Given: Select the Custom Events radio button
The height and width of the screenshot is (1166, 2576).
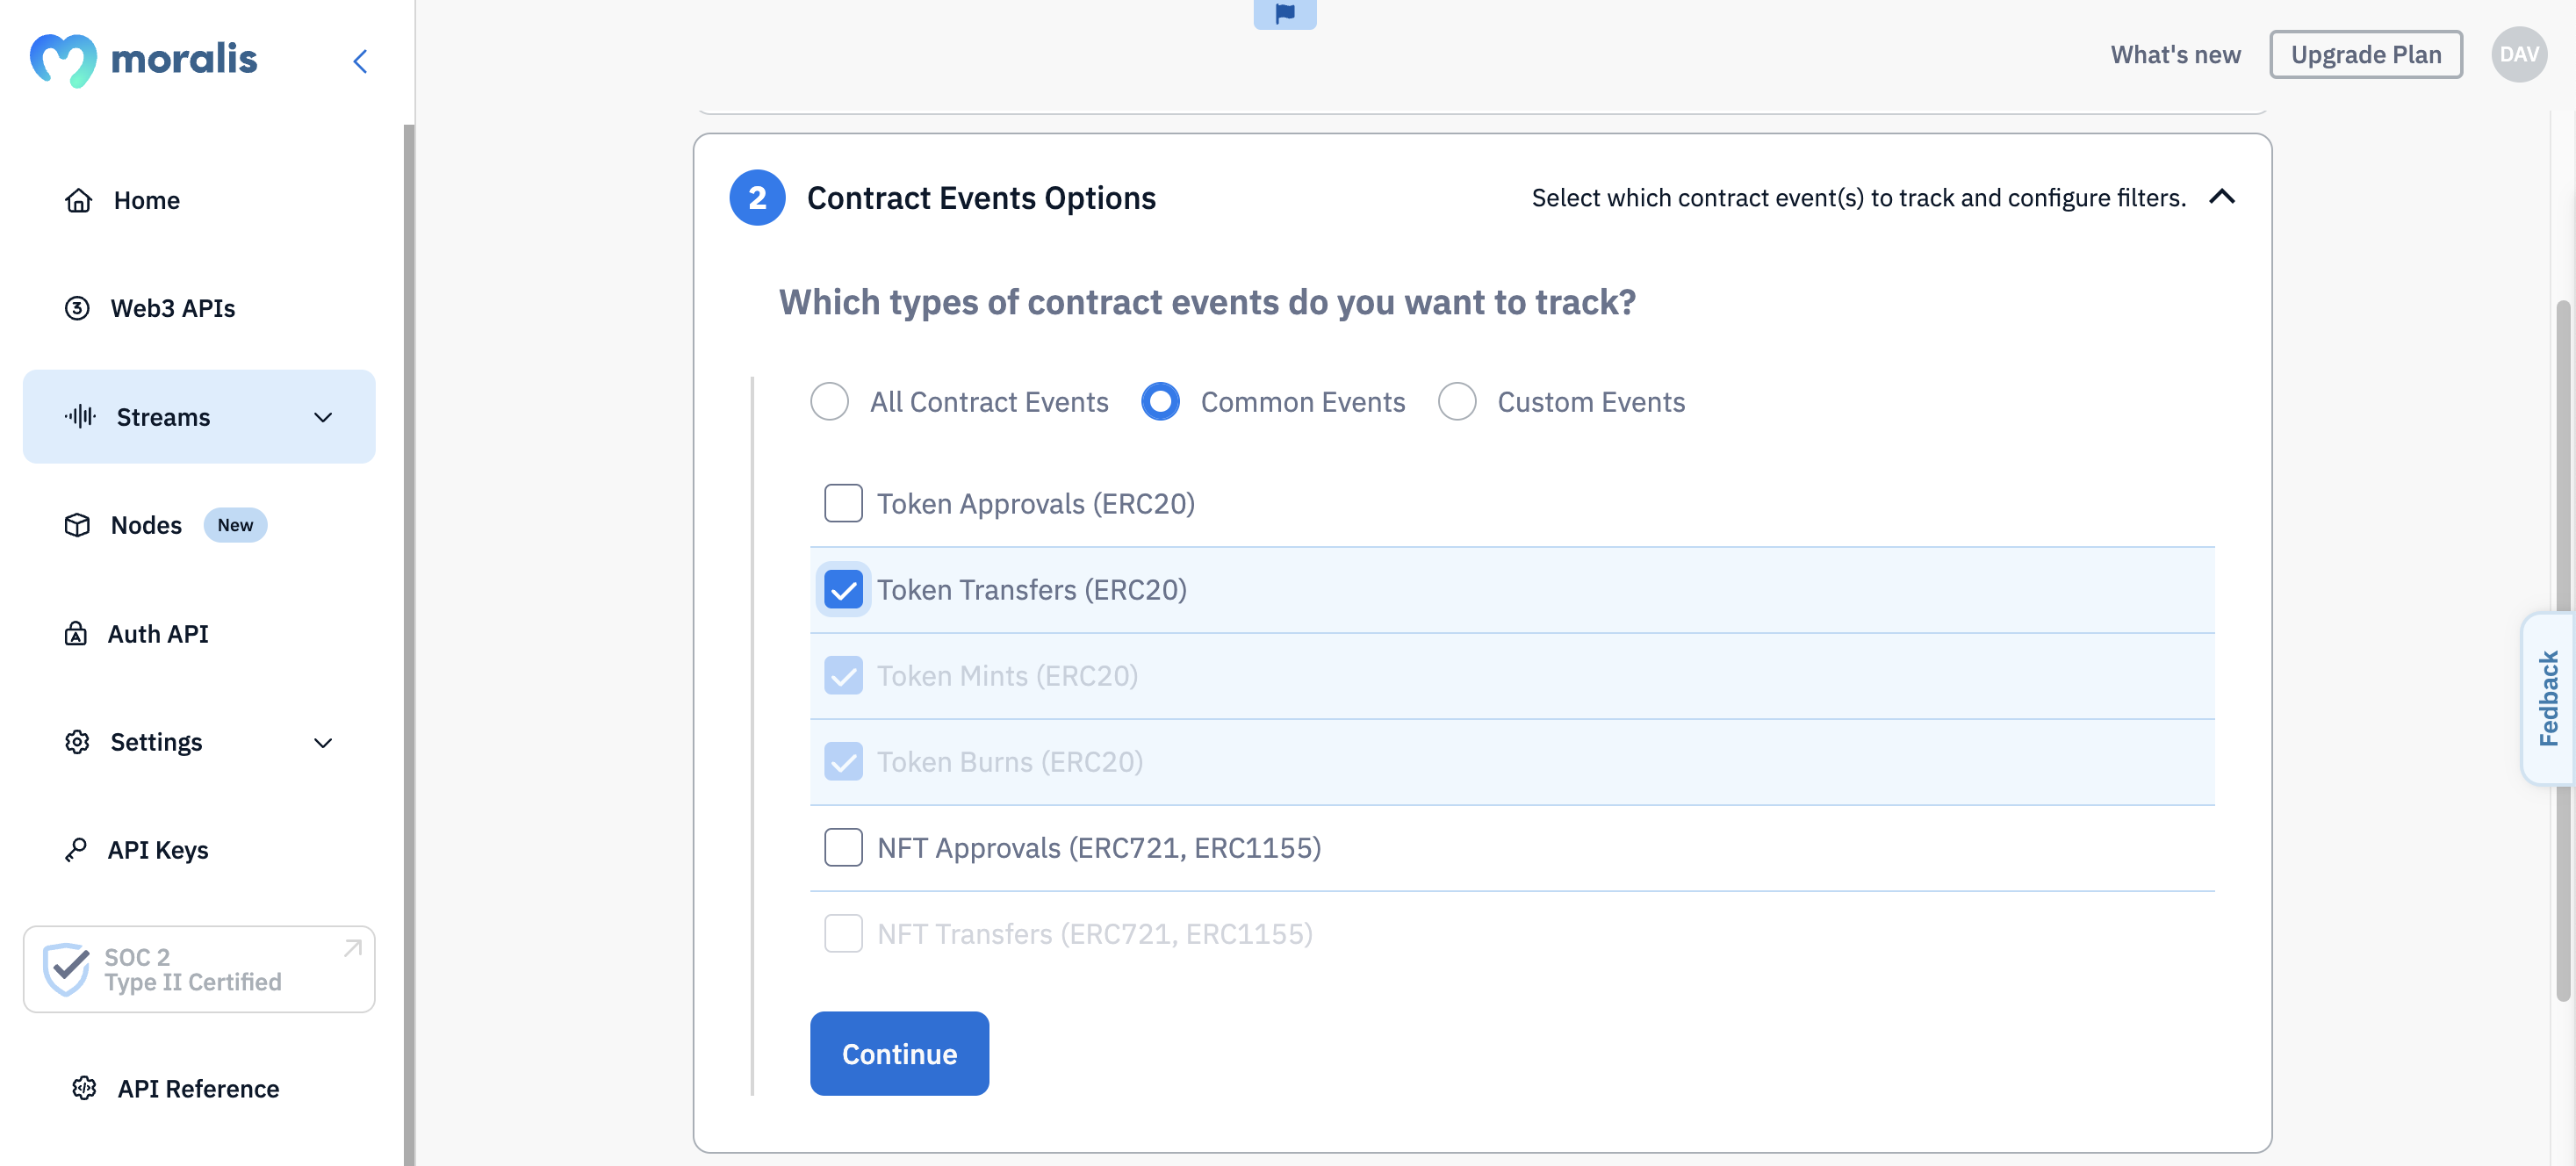Looking at the screenshot, I should [x=1456, y=399].
